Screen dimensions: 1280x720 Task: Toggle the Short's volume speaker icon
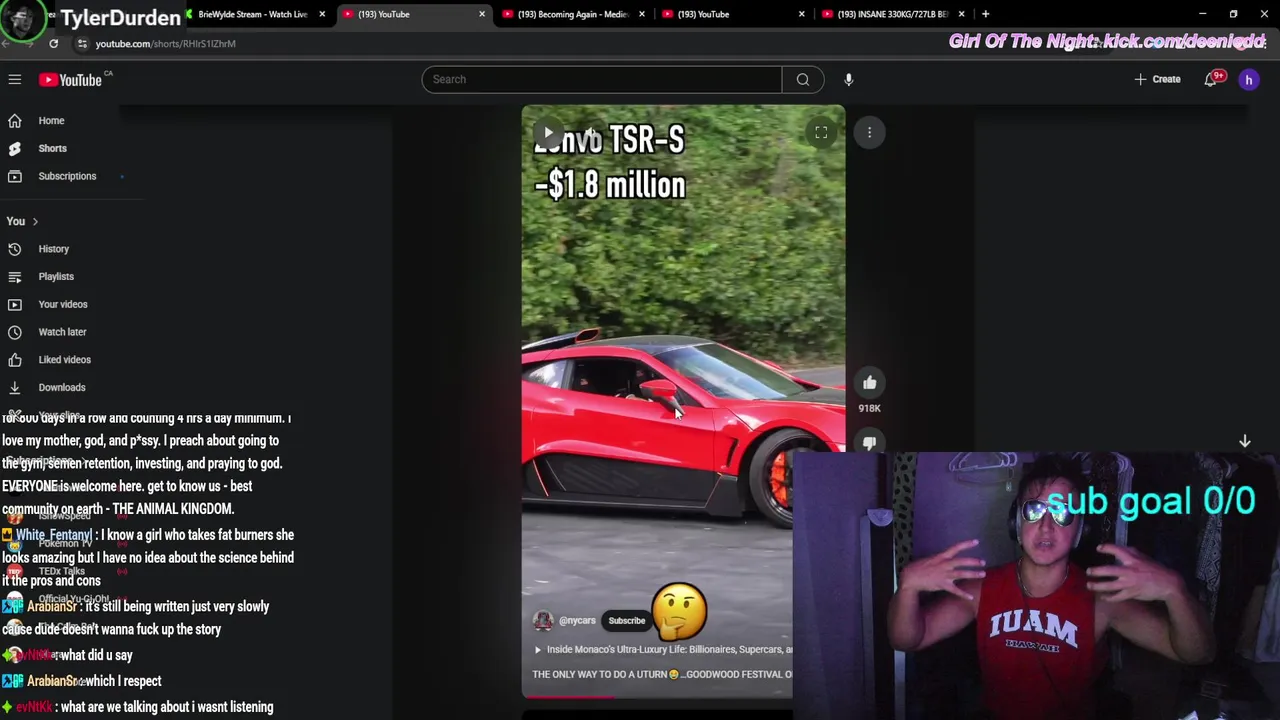[x=591, y=133]
